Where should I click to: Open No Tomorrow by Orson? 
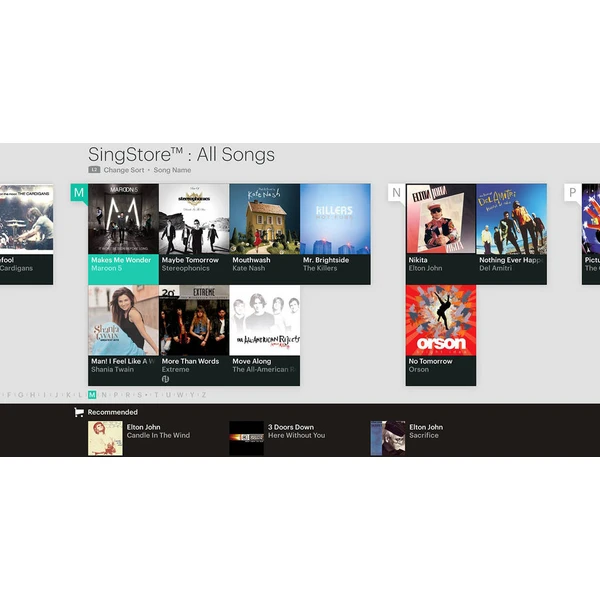[441, 335]
